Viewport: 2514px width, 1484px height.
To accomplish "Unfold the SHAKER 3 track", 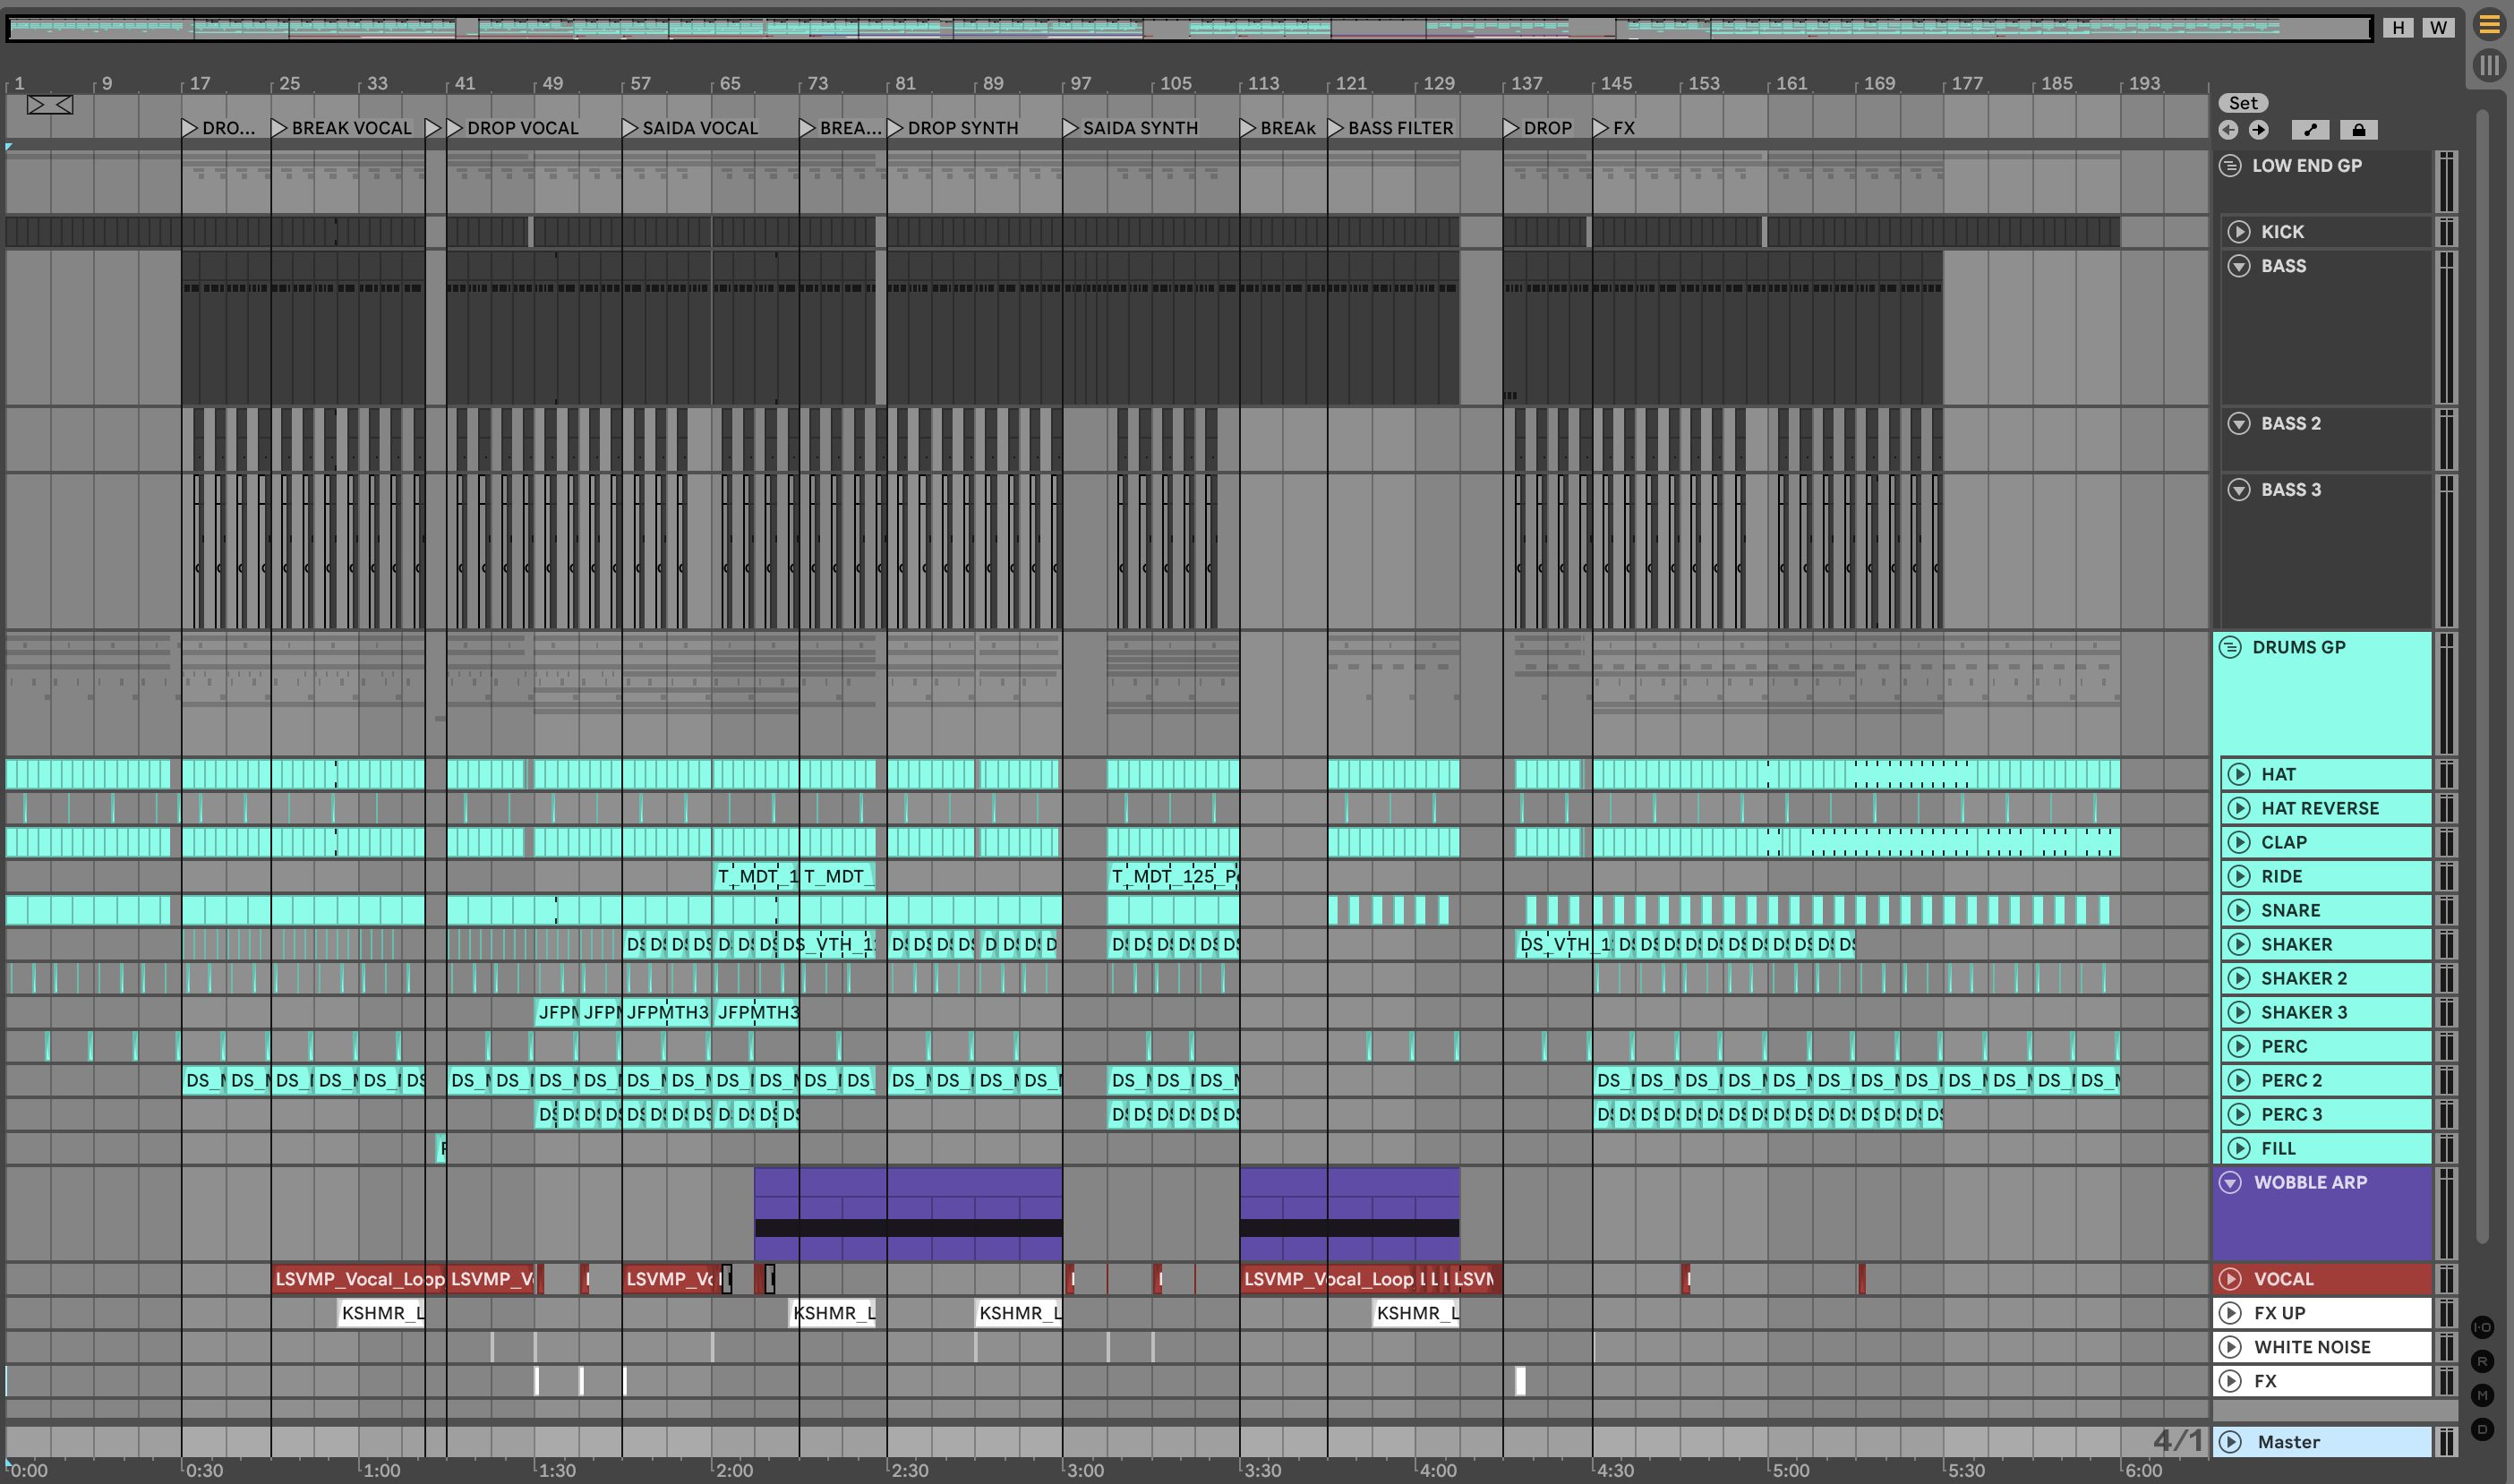I will [2239, 1013].
